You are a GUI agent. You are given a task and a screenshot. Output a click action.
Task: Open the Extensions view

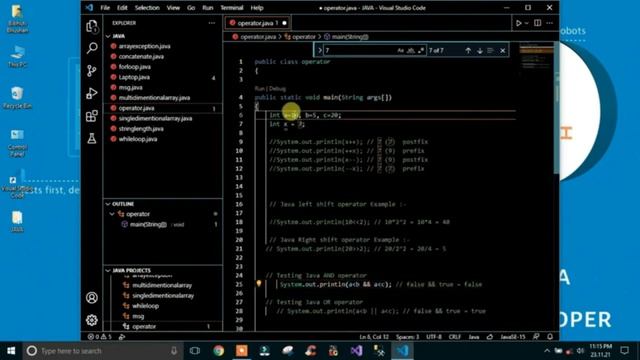92,116
